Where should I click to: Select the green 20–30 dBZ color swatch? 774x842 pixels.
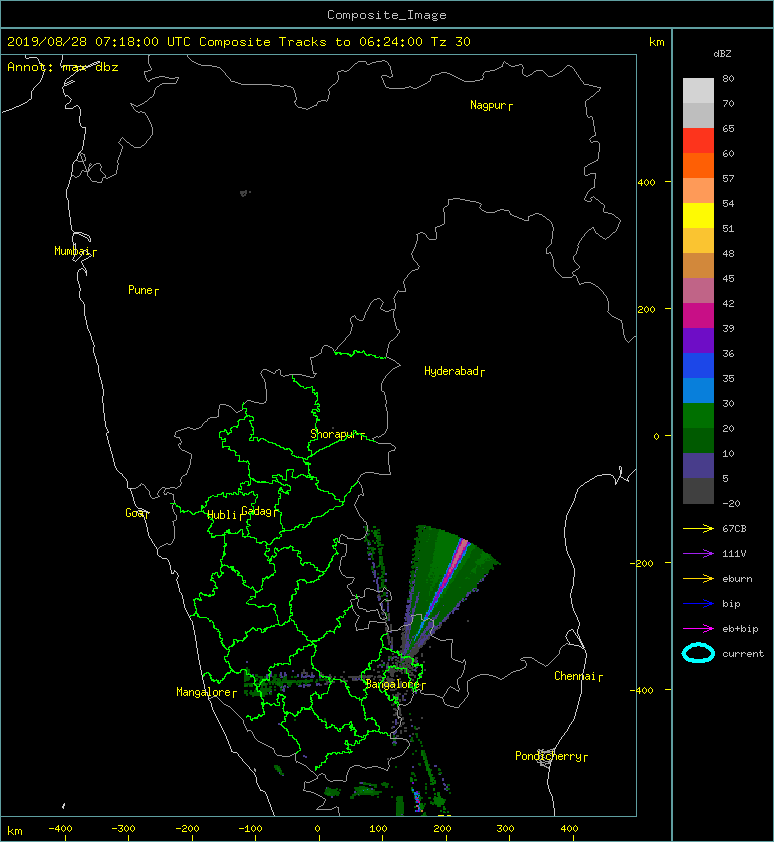click(698, 416)
